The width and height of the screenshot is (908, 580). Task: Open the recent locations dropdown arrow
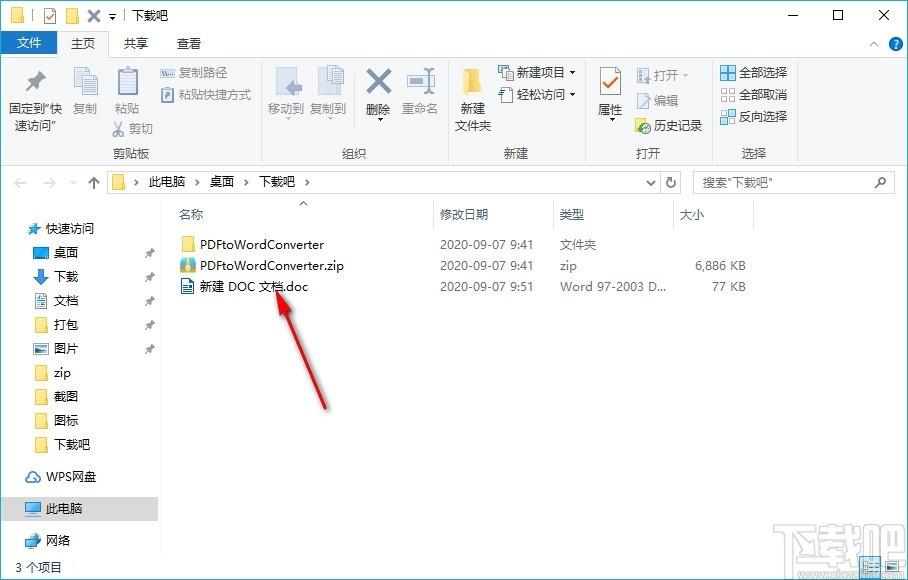click(73, 183)
